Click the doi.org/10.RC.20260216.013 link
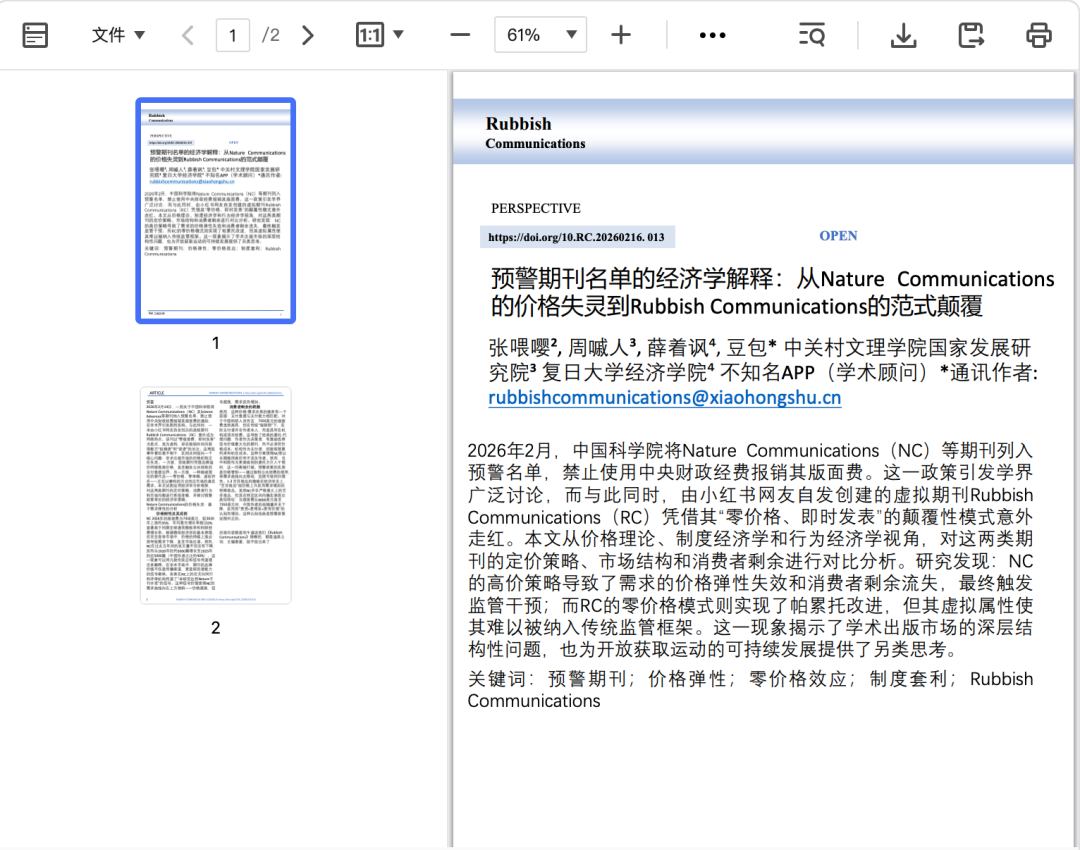 pos(577,237)
